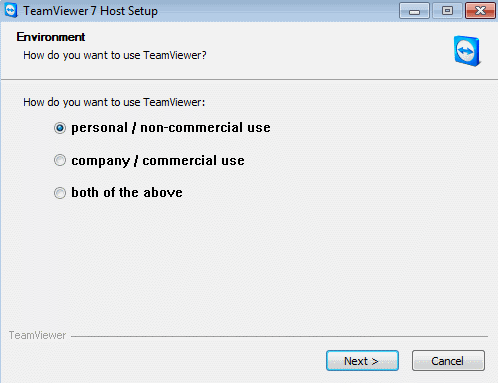Image resolution: width=498 pixels, height=383 pixels.
Task: Click the 'personal / non-commercial use' label text
Action: coord(171,128)
